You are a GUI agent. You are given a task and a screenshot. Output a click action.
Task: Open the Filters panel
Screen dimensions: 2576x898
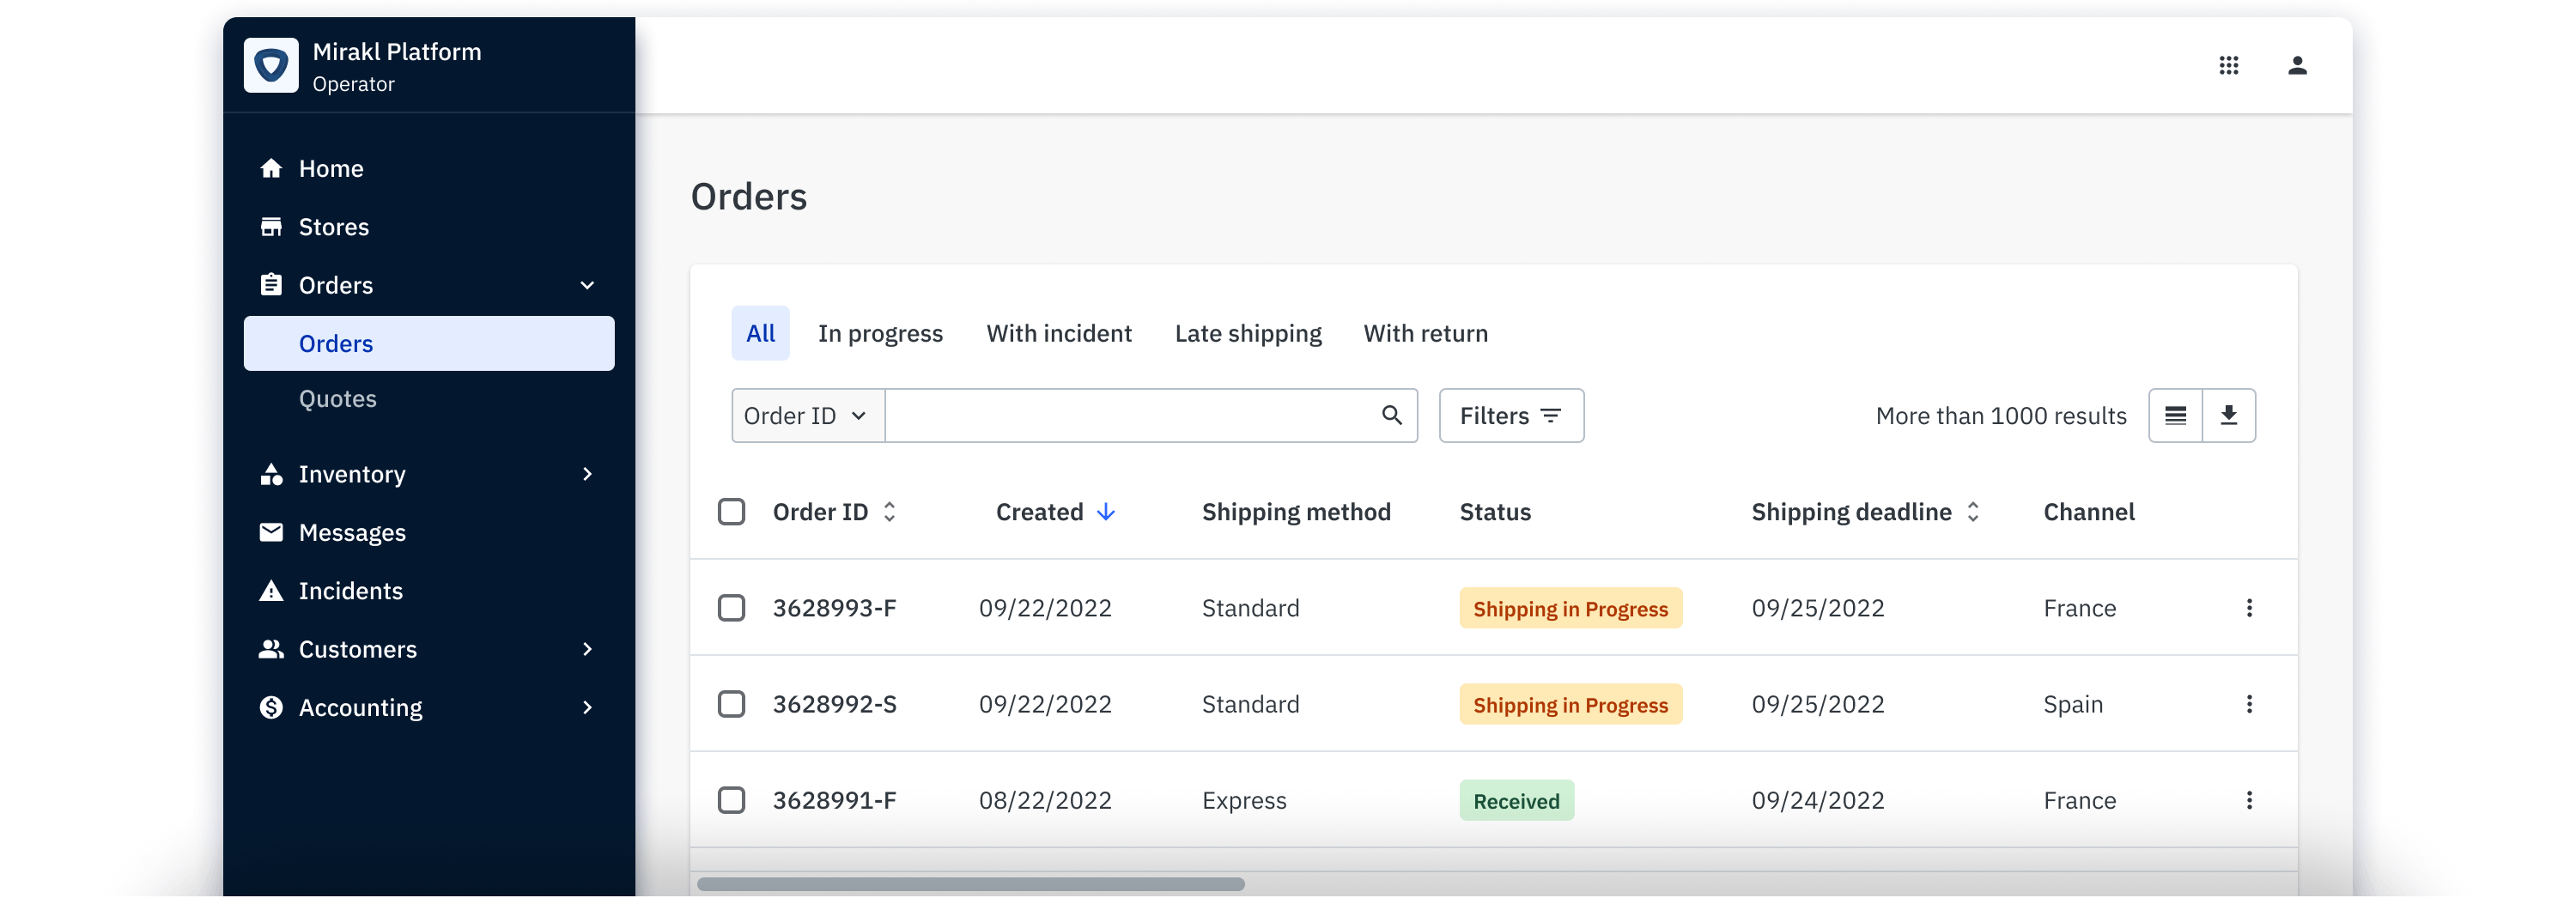tap(1510, 415)
